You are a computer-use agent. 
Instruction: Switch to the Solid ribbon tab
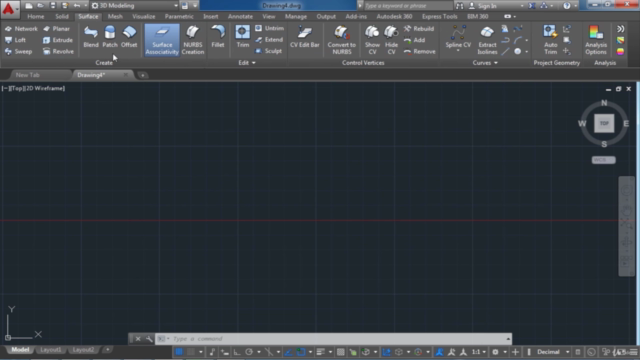tap(62, 16)
